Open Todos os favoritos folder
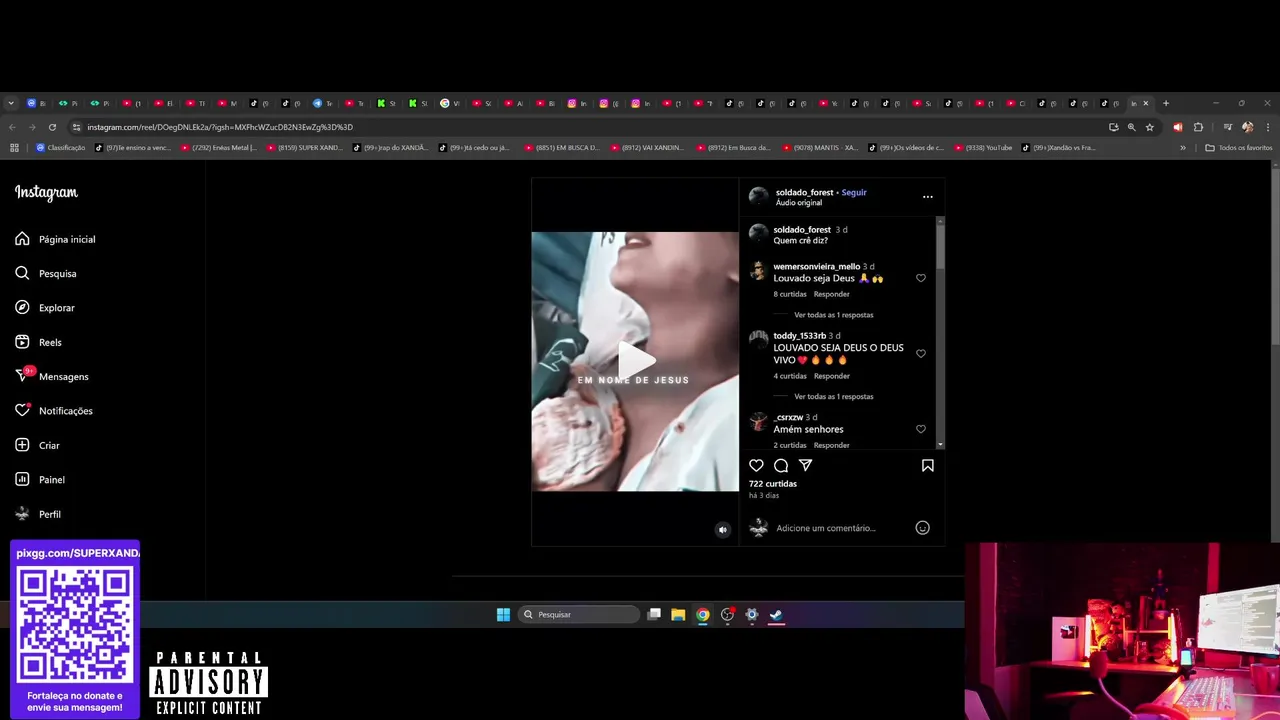This screenshot has width=1280, height=720. click(x=1239, y=148)
